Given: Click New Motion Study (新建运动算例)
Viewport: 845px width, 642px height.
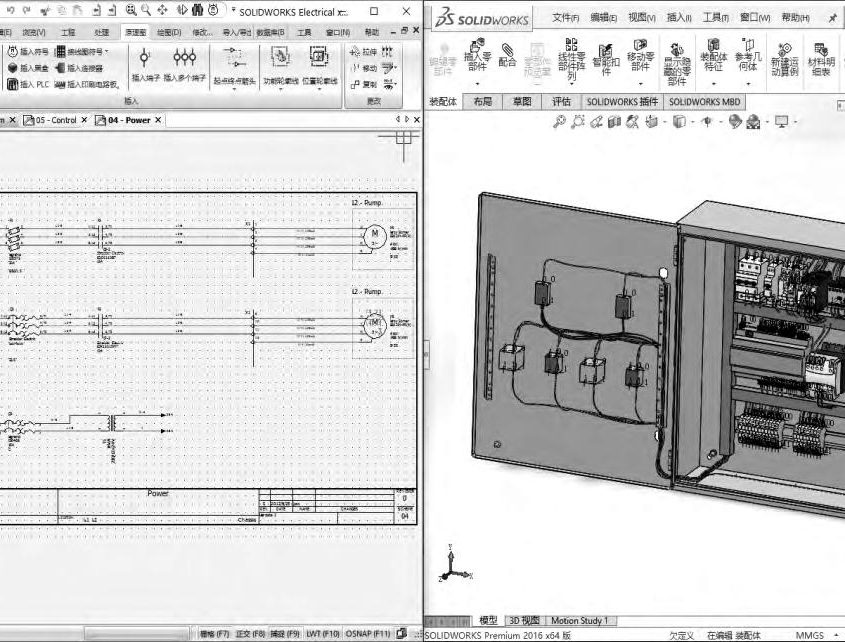Looking at the screenshot, I should click(784, 59).
